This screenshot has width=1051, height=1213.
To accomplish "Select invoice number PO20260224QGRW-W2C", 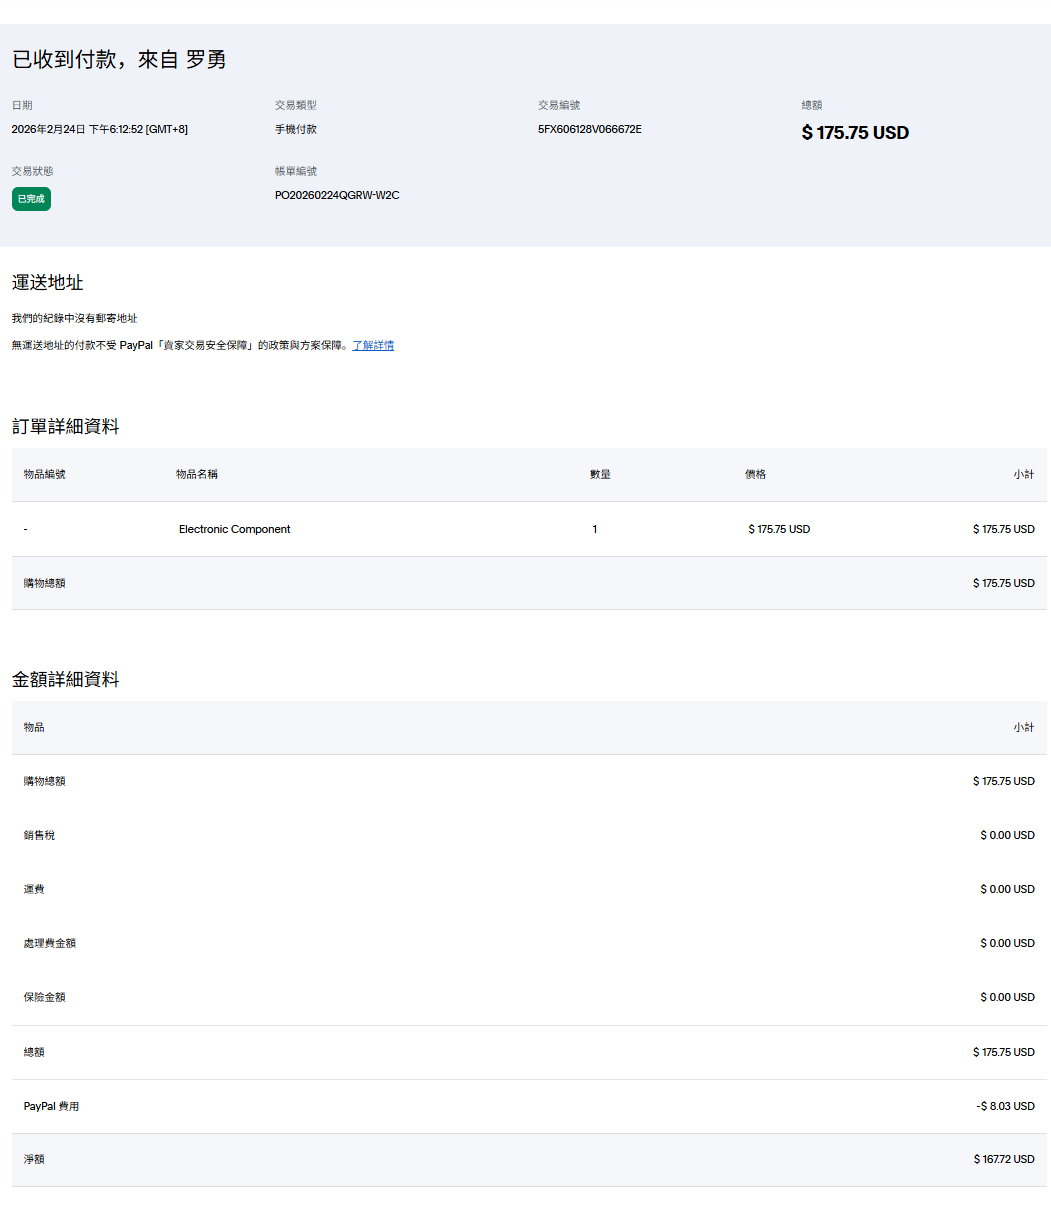I will 337,195.
